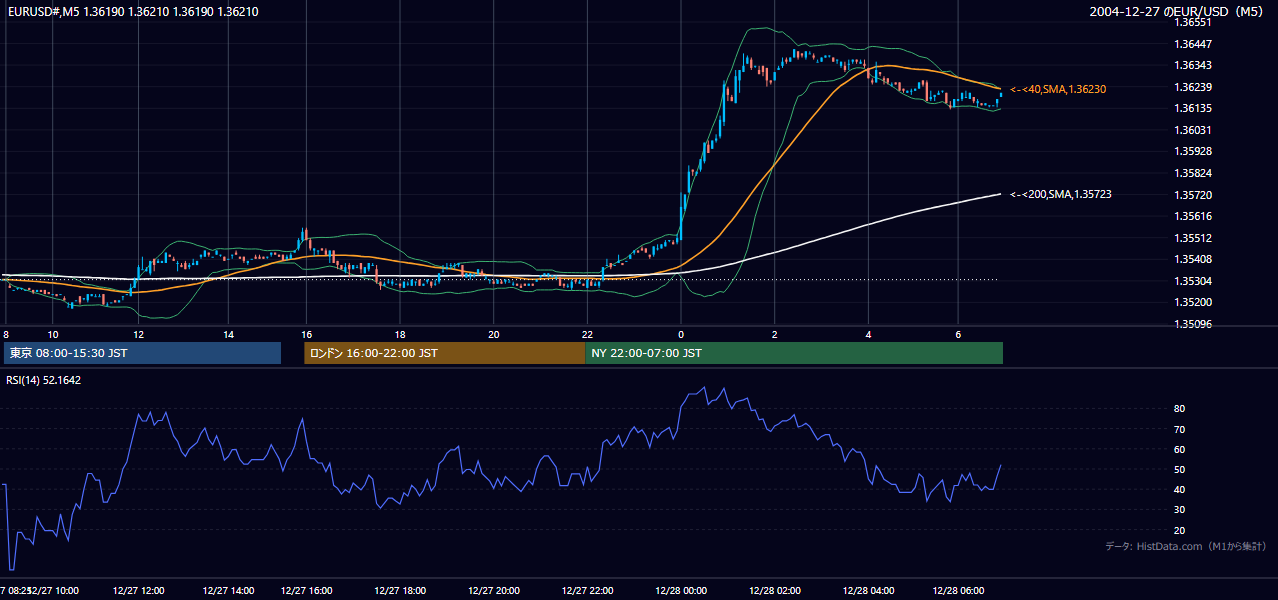Viewport: 1278px width, 600px height.
Task: Click price axis label 1.36343
Action: (1193, 65)
